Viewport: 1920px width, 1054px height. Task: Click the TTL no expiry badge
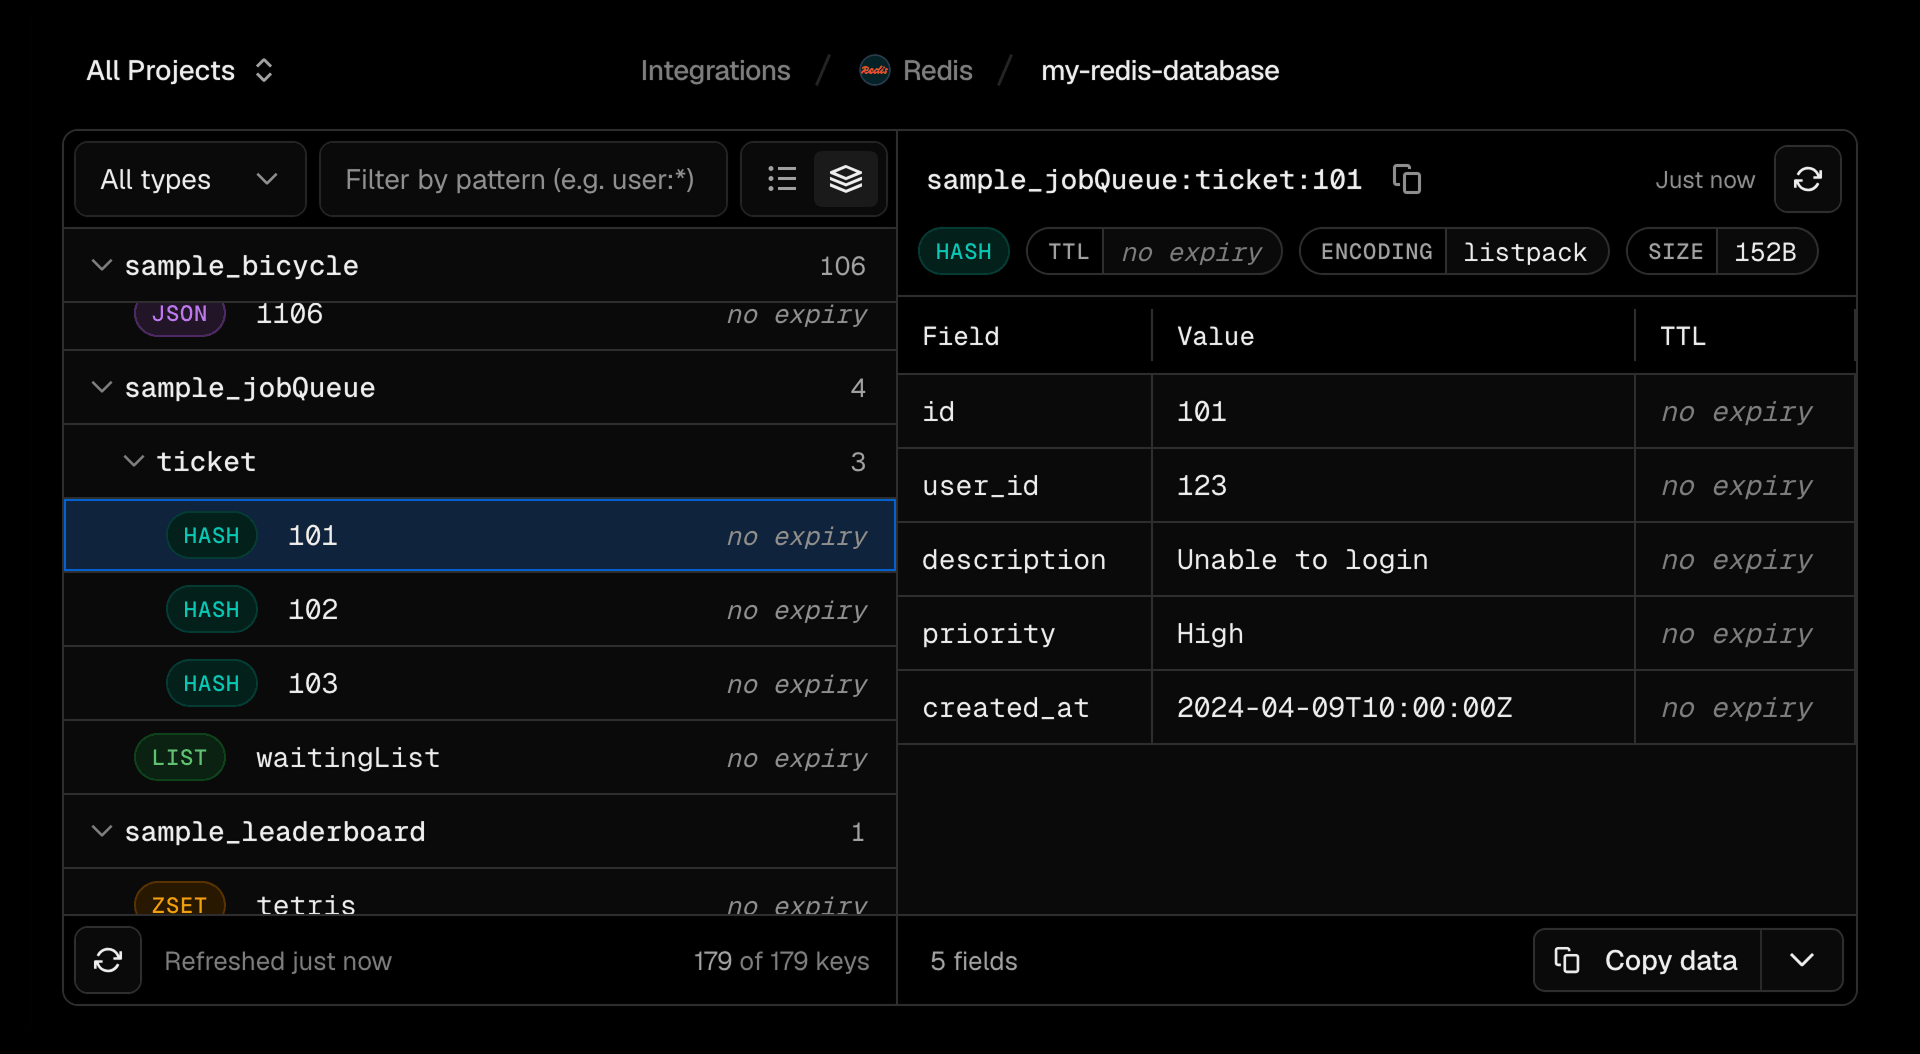[1154, 251]
